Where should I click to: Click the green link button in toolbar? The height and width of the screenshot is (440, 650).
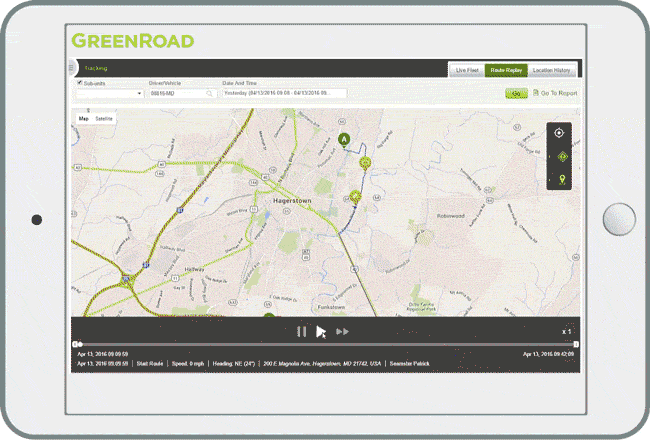click(x=516, y=93)
